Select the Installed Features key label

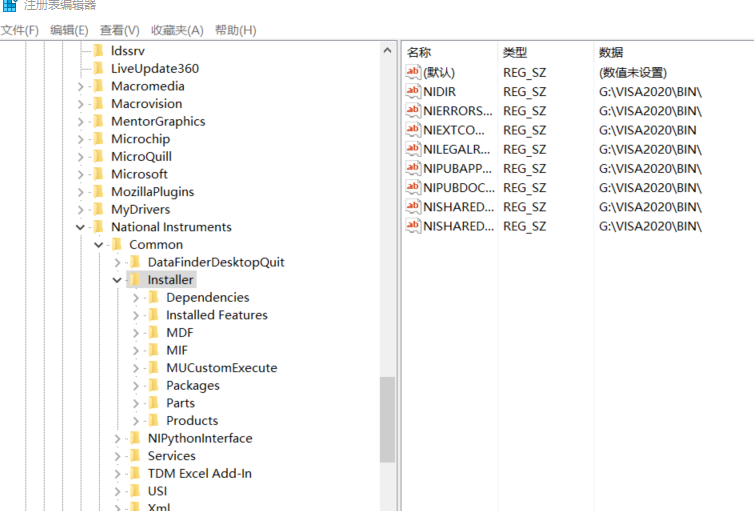point(217,315)
